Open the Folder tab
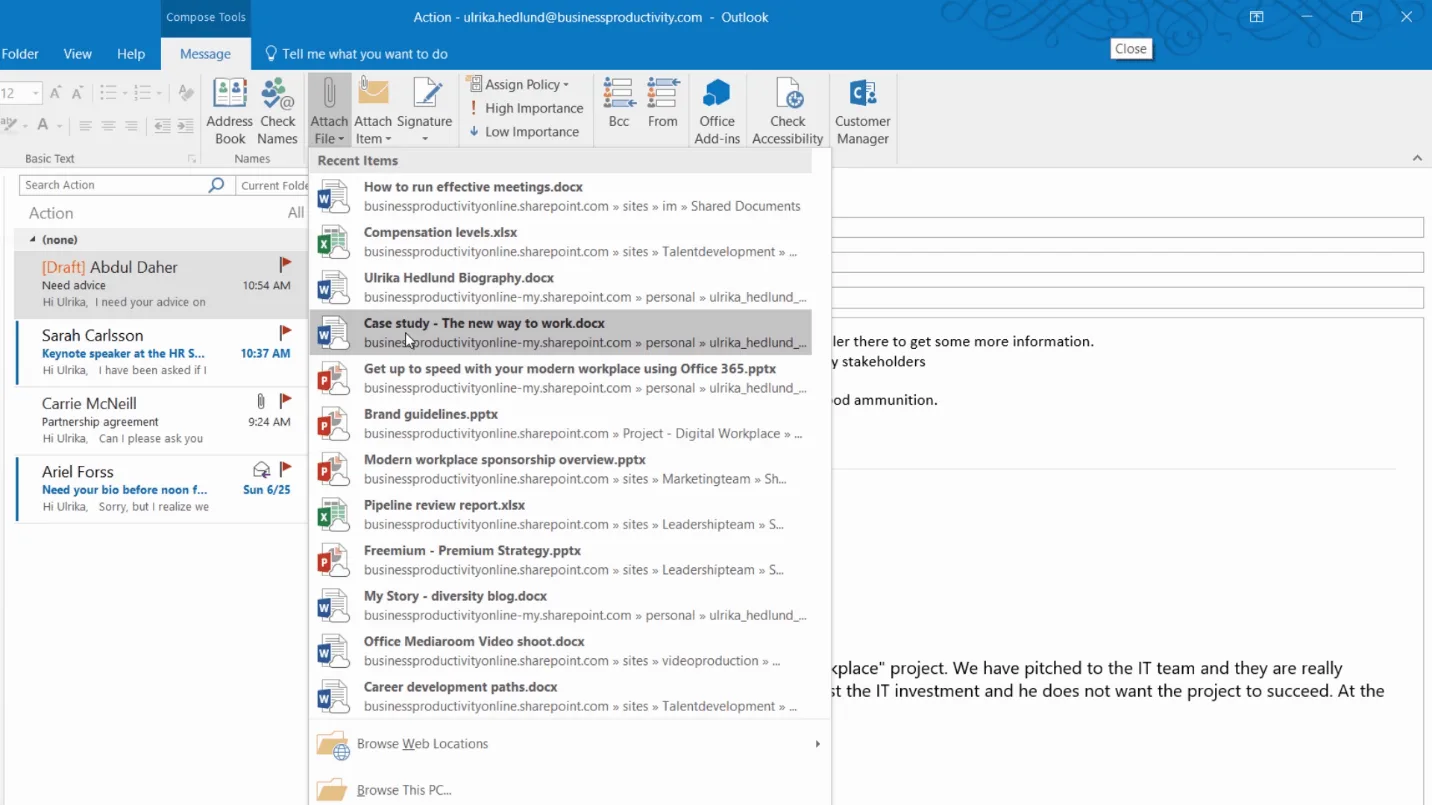Image resolution: width=1432 pixels, height=805 pixels. pyautogui.click(x=20, y=54)
